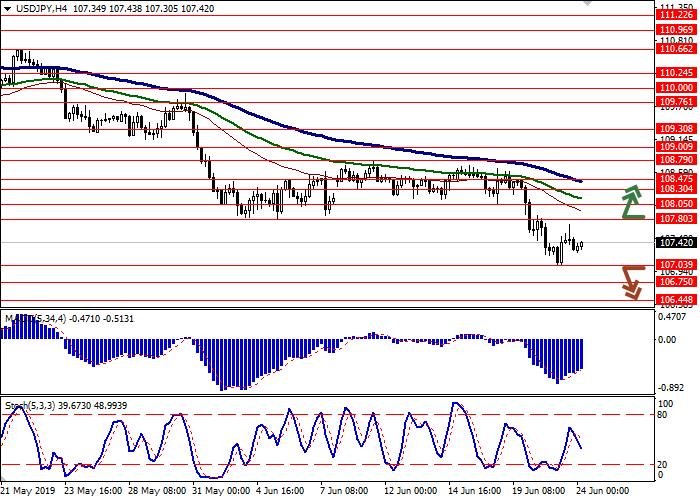Click the 107.803 price level label
The height and width of the screenshot is (500, 700).
[x=676, y=218]
